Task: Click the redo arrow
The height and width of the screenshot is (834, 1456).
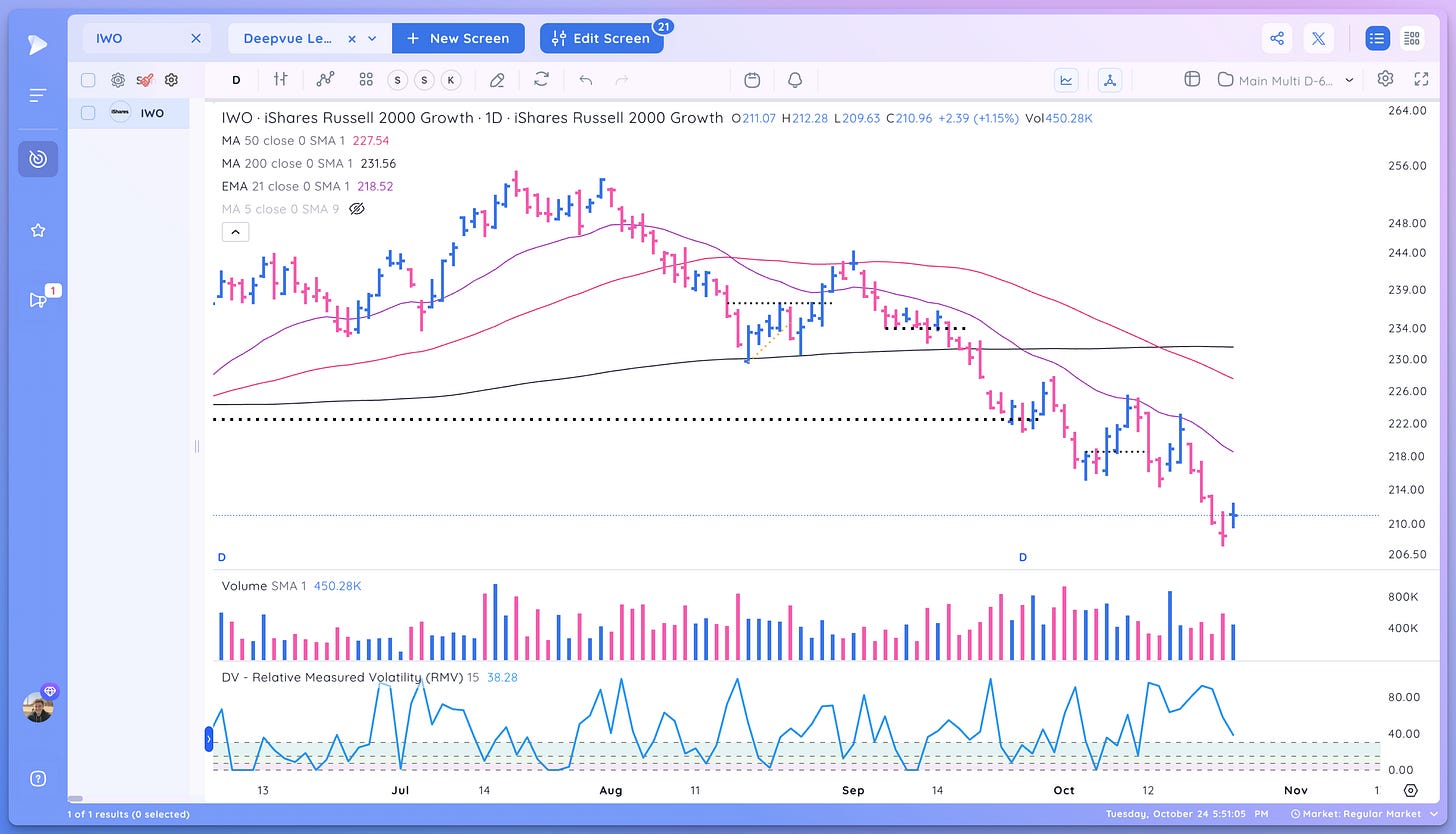Action: point(621,80)
